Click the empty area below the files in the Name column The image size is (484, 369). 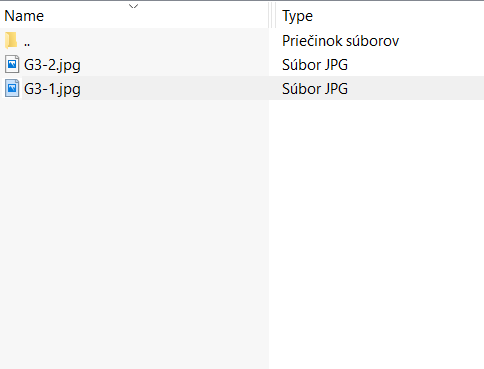[x=134, y=233]
